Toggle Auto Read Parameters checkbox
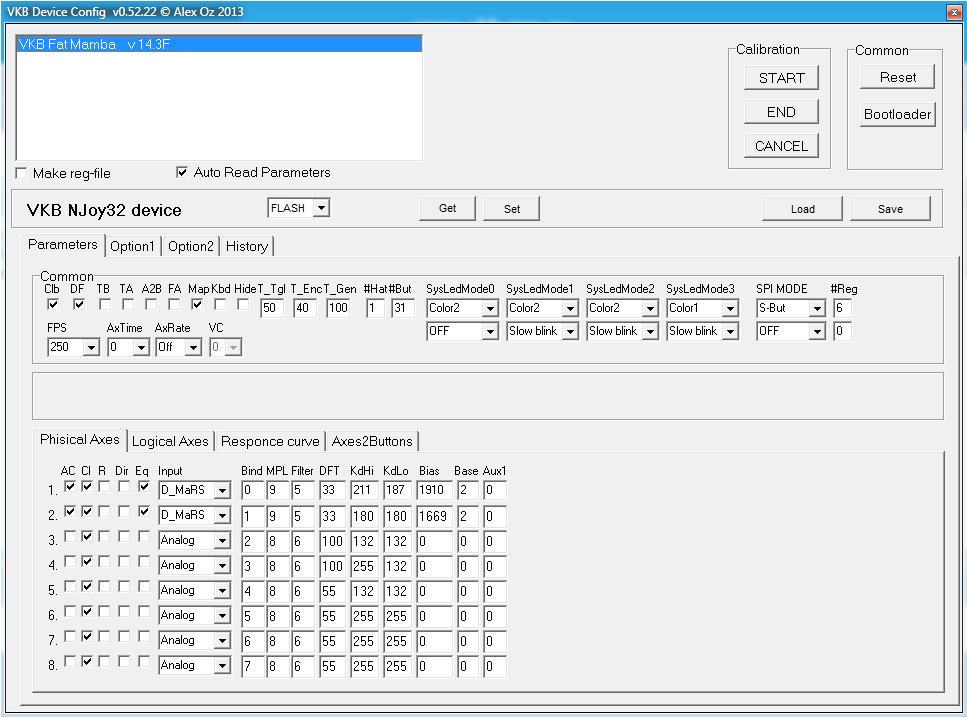Viewport: 967px width, 718px height. [x=182, y=172]
